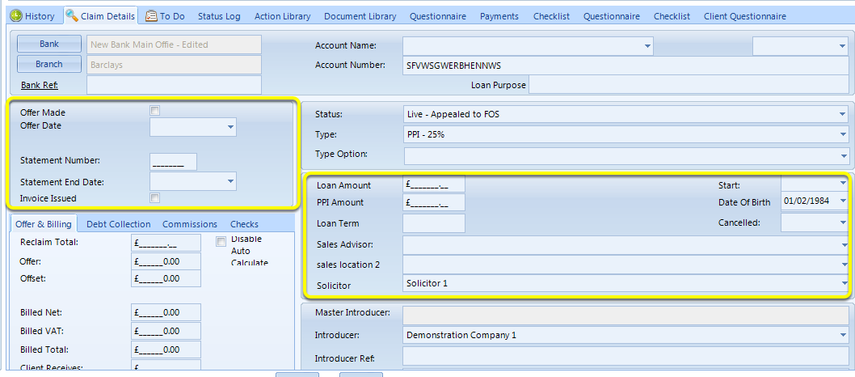The width and height of the screenshot is (855, 377).
Task: Open the Type dropdown showing PPI - 25%
Action: point(843,134)
